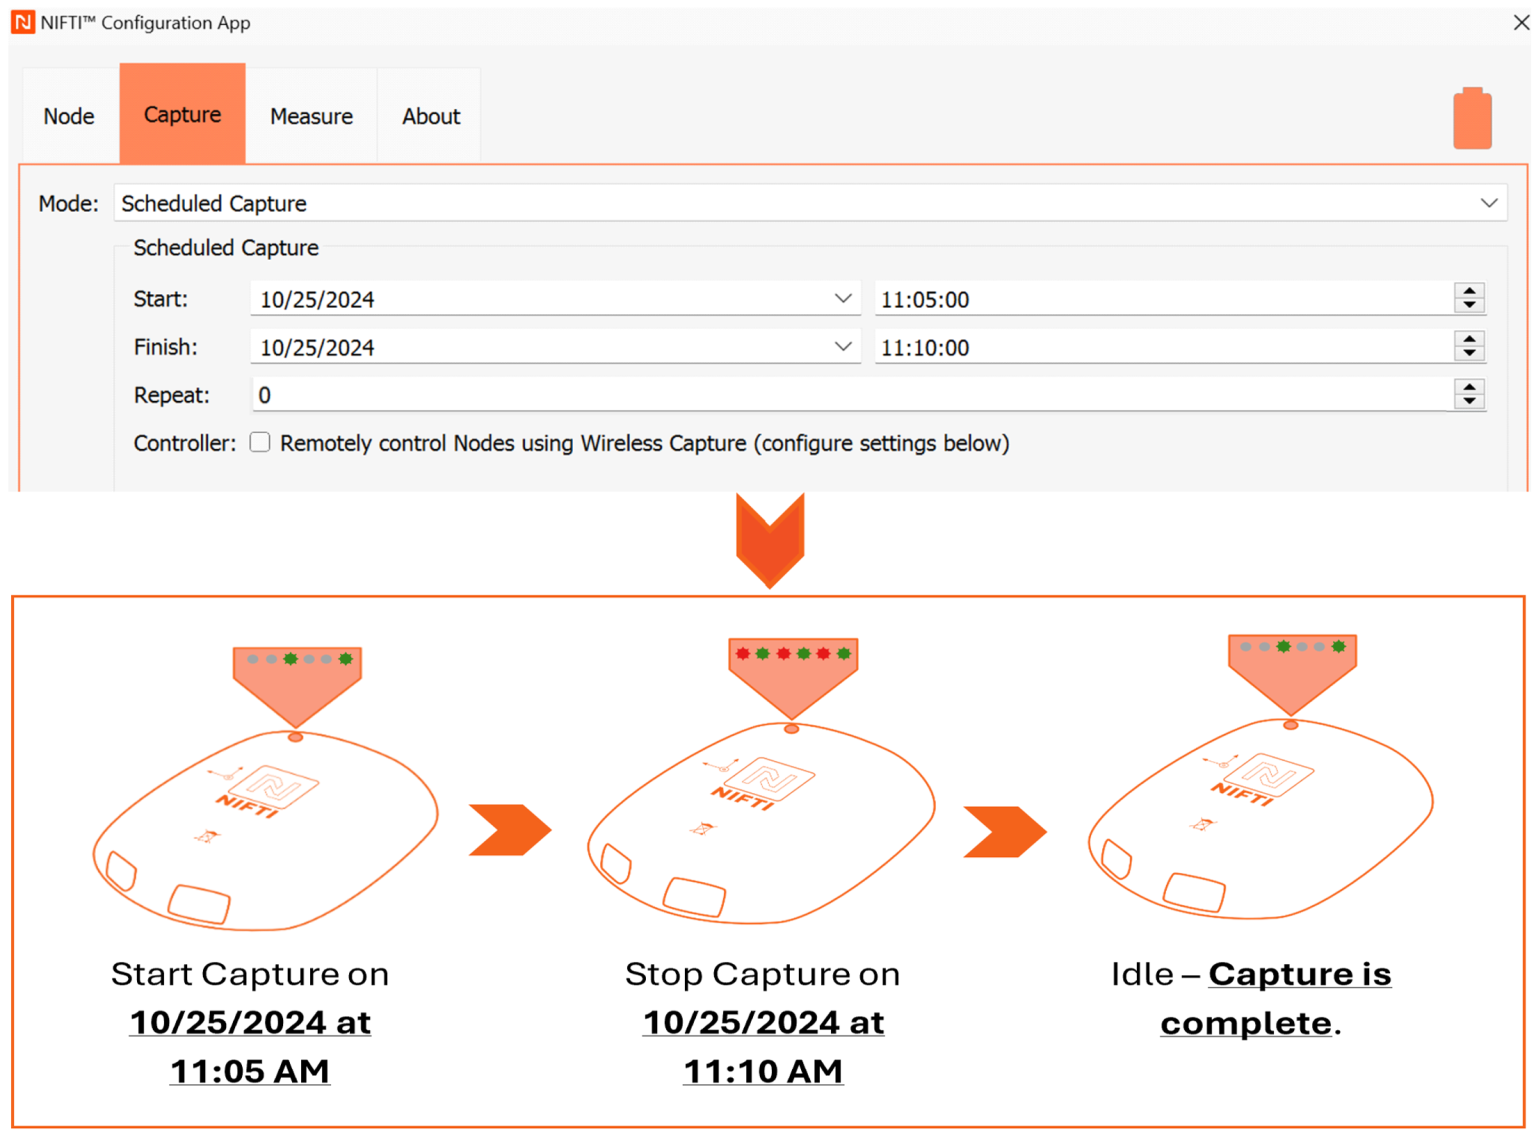Click red-green LED indicator above Stop Capture node
Image resolution: width=1536 pixels, height=1135 pixels.
point(793,678)
